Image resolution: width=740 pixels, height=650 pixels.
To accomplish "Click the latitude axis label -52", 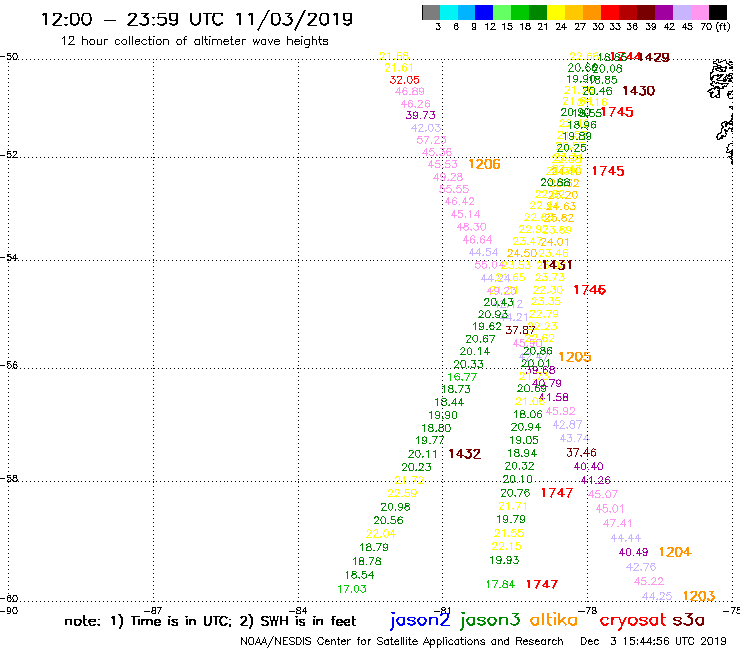I will 9,155.
